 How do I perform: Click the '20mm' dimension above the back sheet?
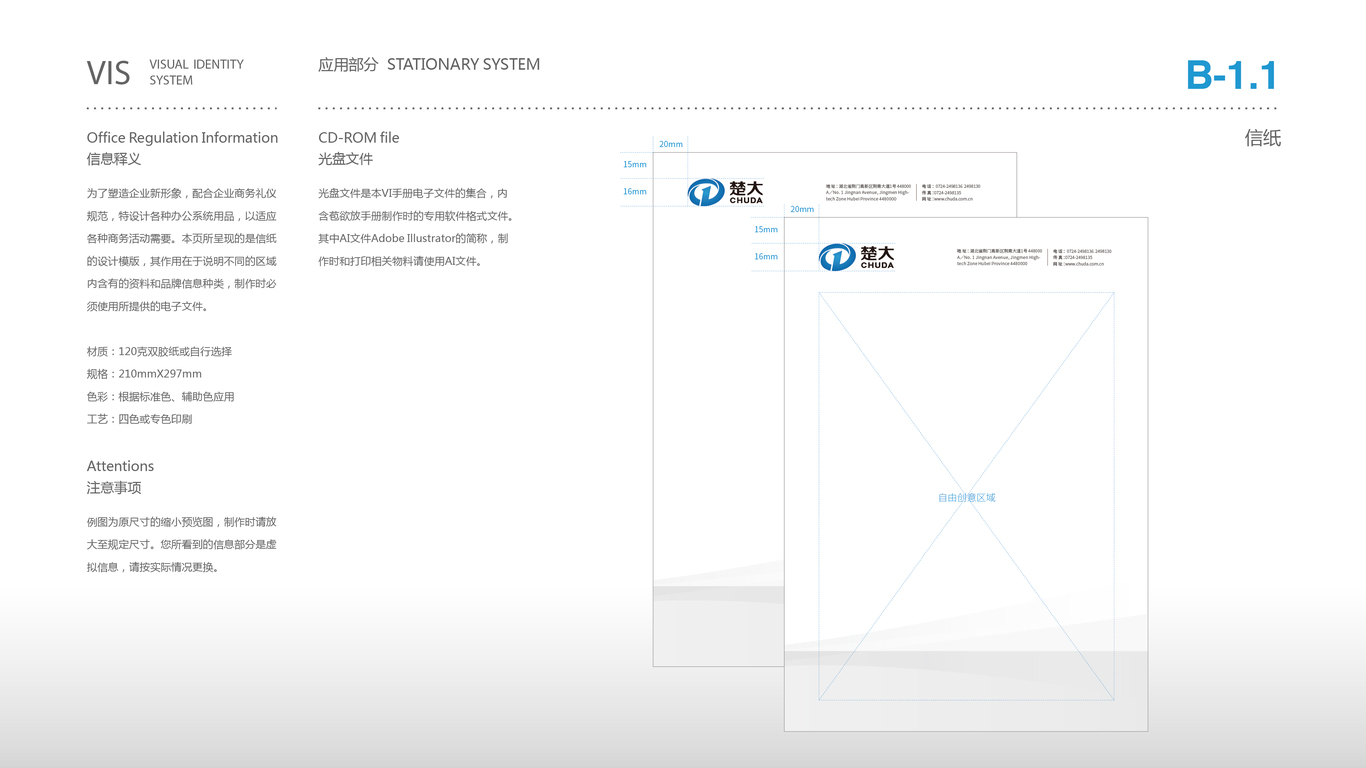pyautogui.click(x=671, y=144)
